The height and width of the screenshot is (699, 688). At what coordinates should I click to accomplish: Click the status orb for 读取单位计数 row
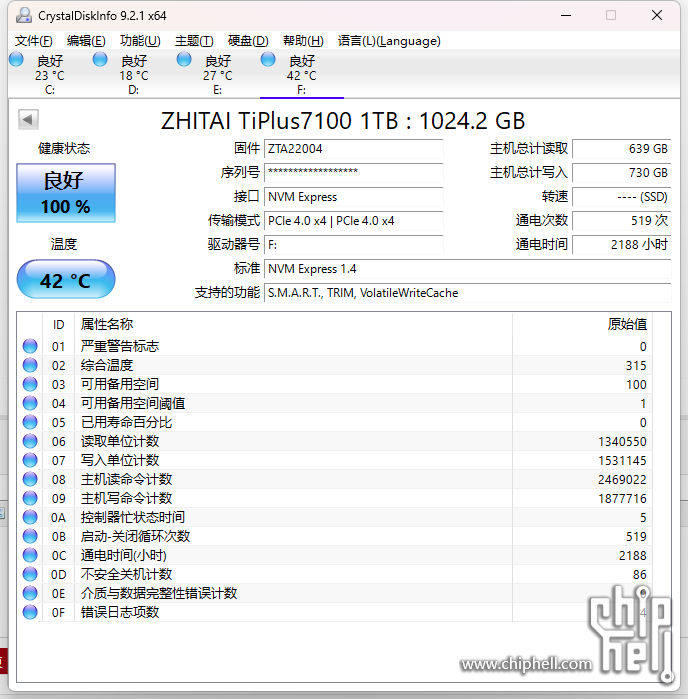point(30,441)
